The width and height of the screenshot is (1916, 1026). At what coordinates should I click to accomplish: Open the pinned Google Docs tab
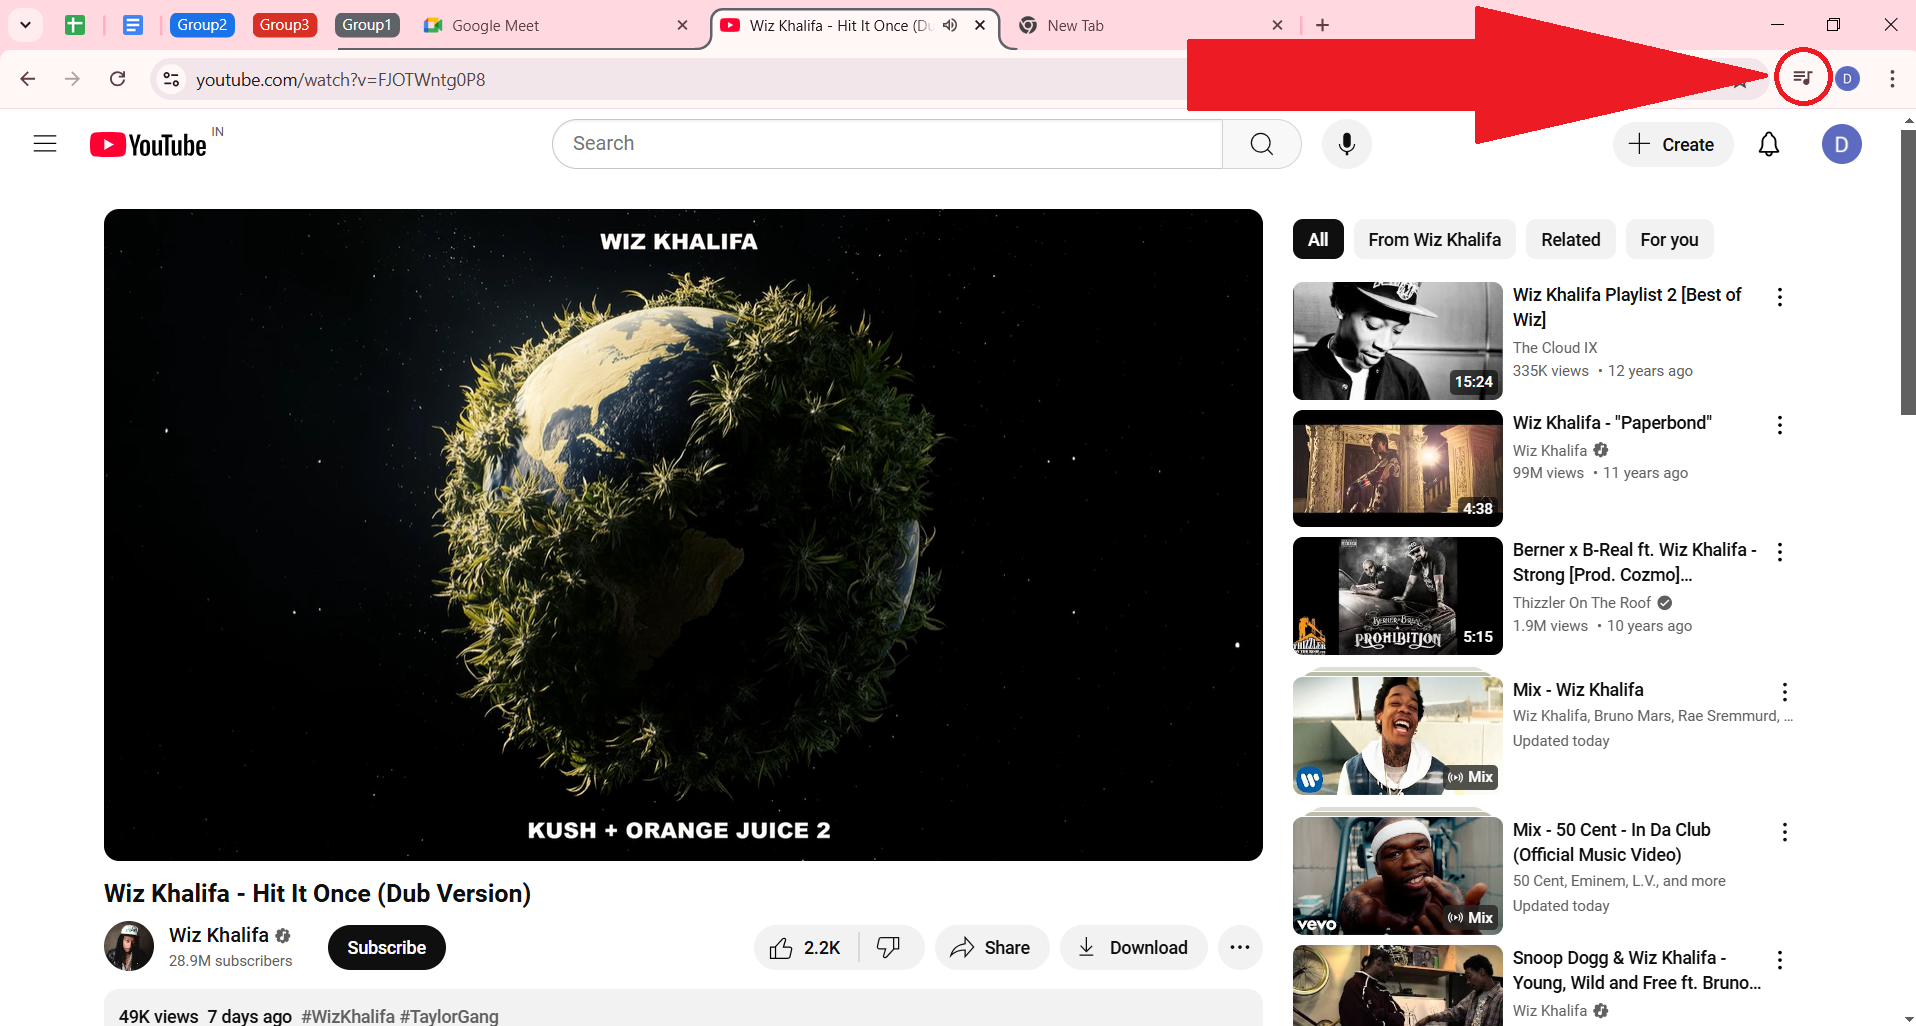(x=132, y=25)
